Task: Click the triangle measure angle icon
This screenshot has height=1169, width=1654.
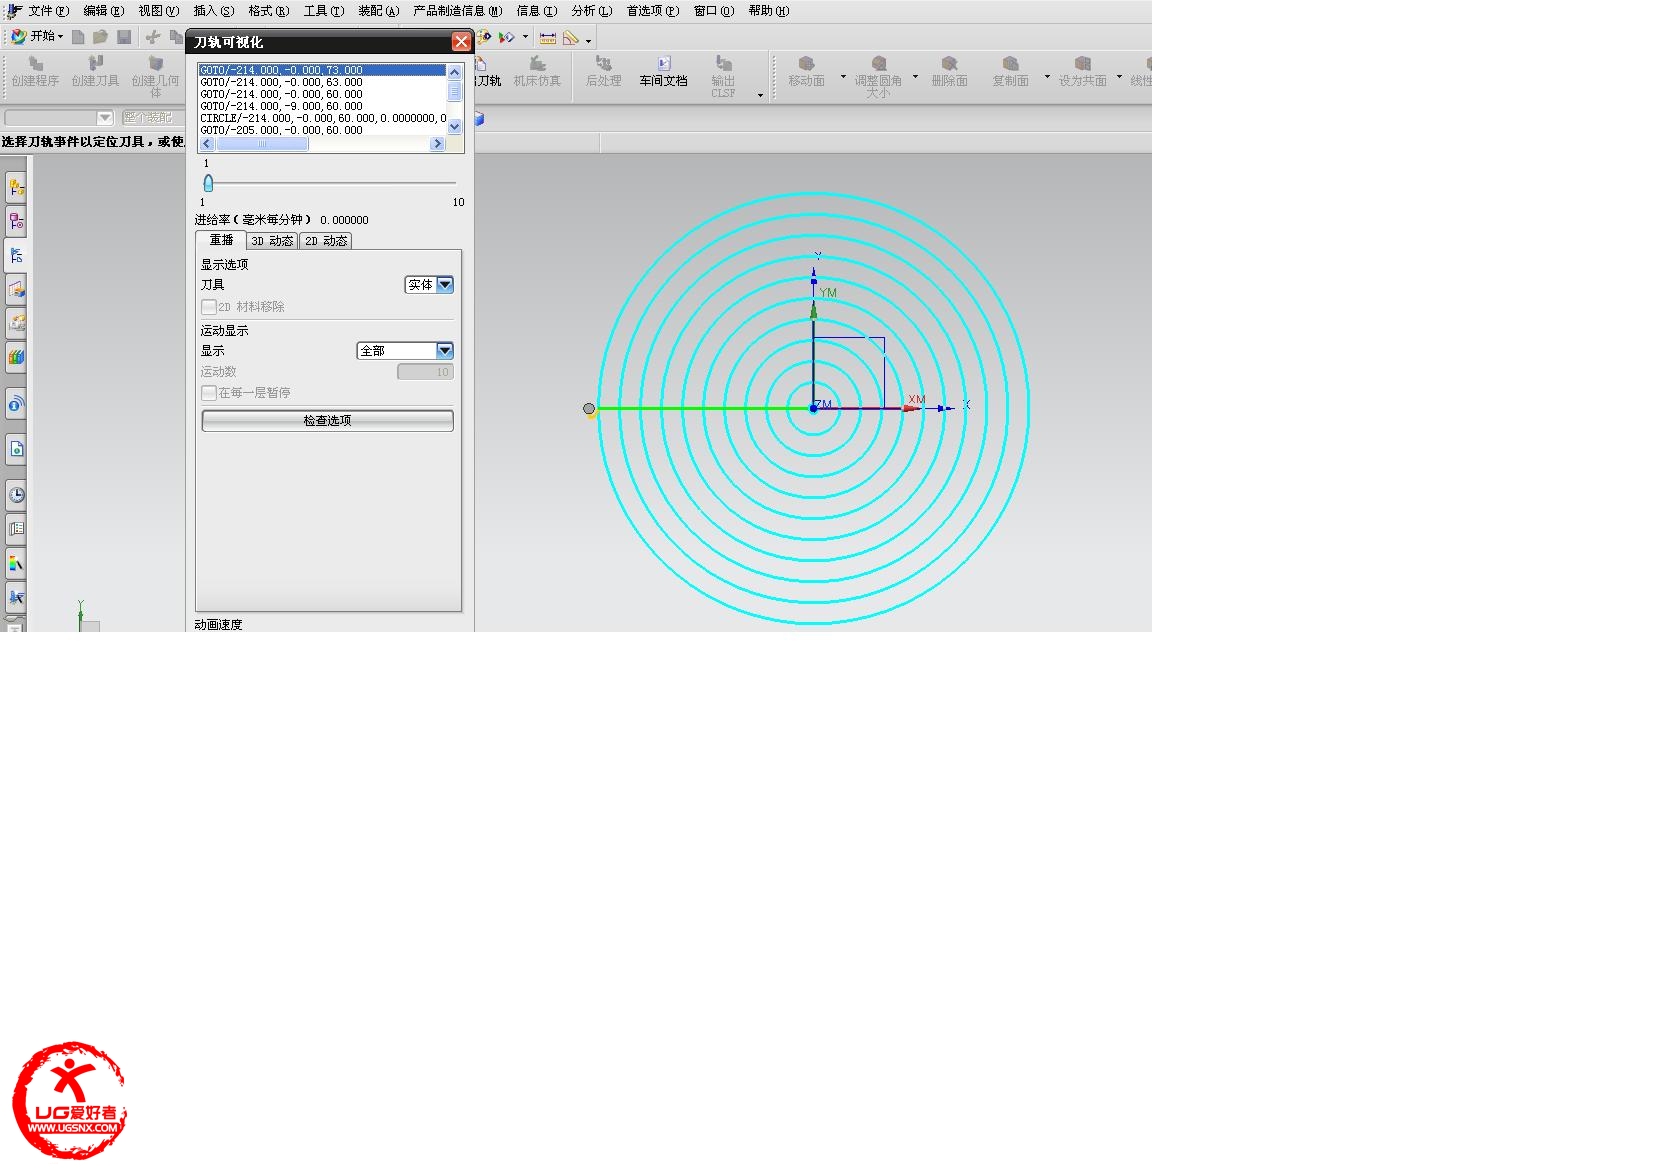Action: 571,38
